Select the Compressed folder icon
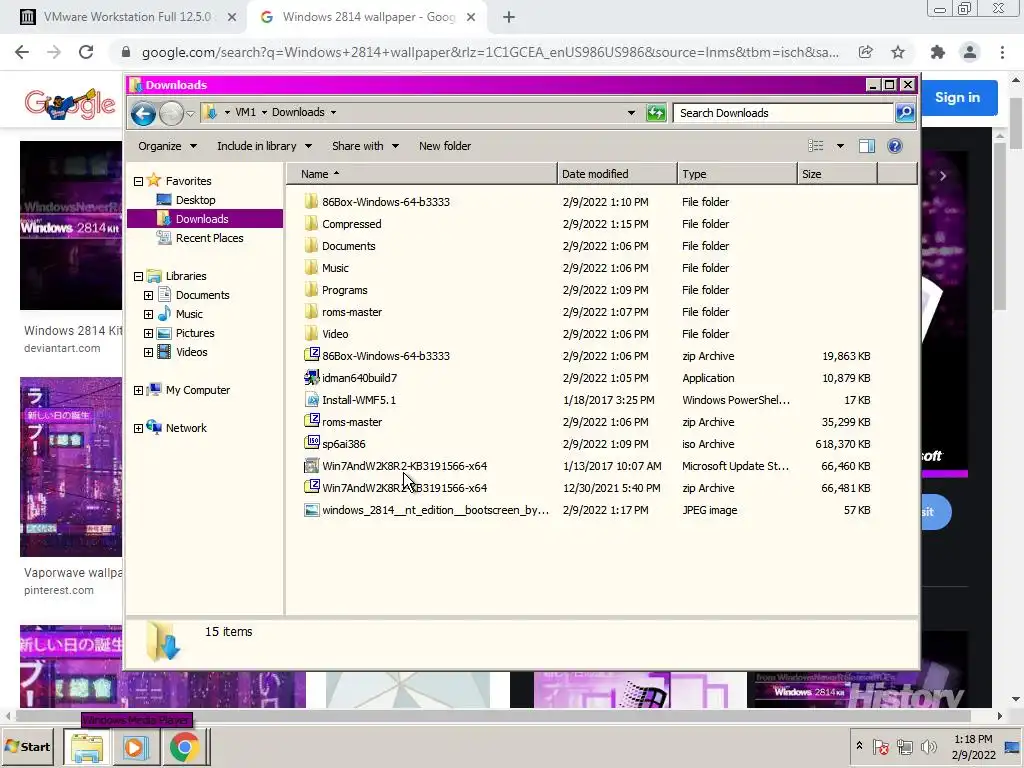Viewport: 1024px width, 768px height. click(x=312, y=223)
